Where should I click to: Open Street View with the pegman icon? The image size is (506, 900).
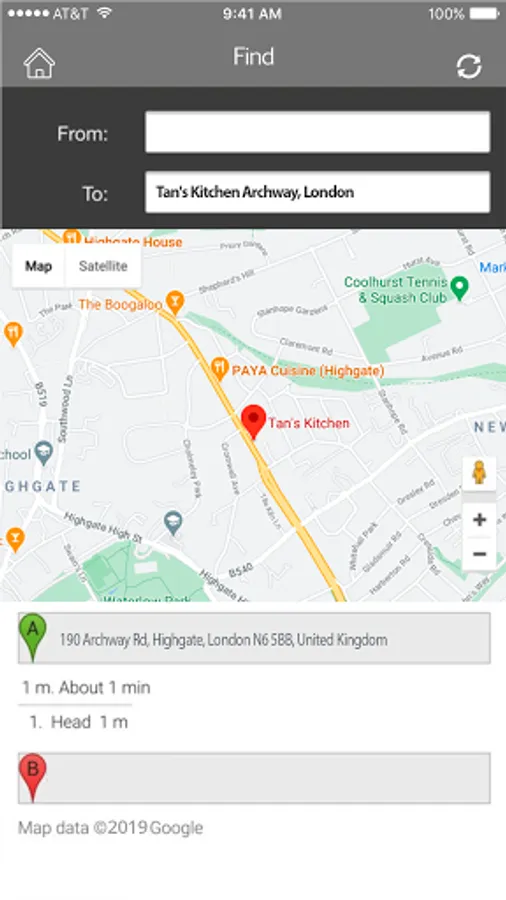[x=479, y=472]
